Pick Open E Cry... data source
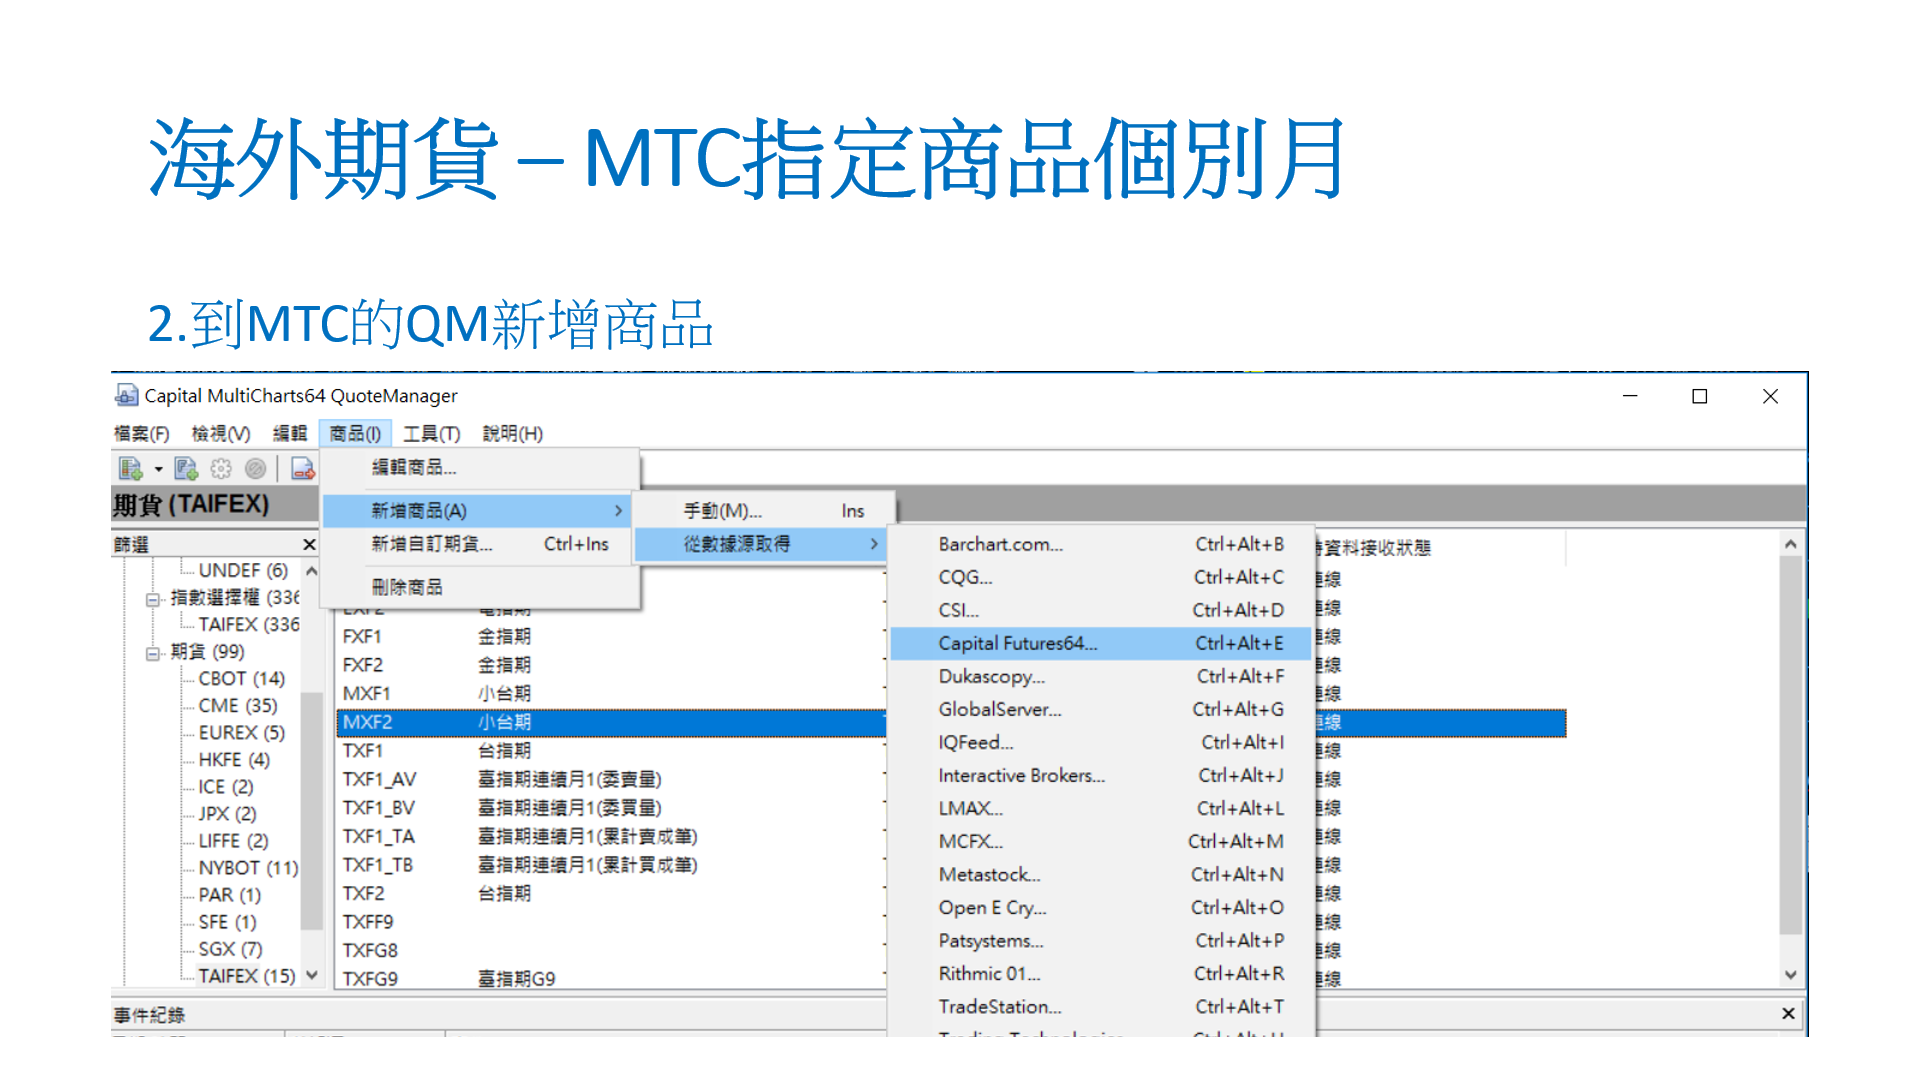This screenshot has height=1080, width=1920. click(1101, 907)
